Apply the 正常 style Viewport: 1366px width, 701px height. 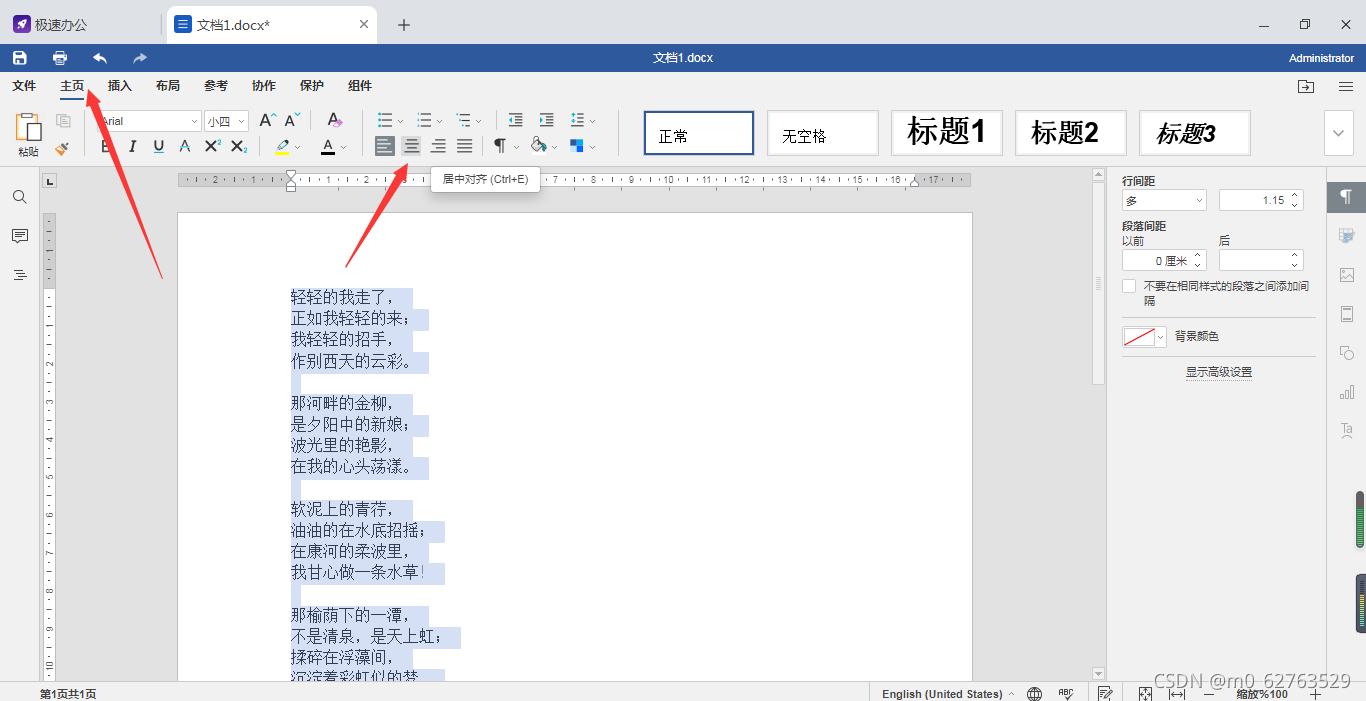tap(698, 133)
